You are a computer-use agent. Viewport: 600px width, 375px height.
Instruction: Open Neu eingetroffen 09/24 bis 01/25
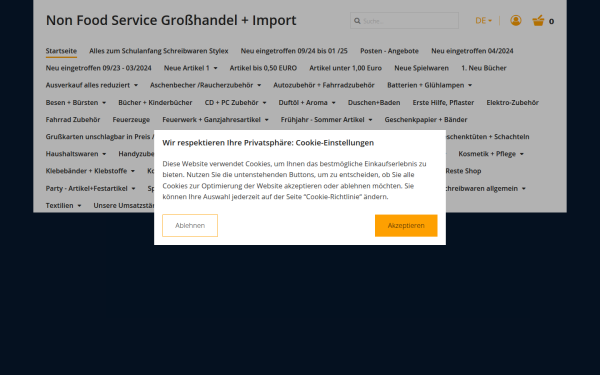[294, 51]
